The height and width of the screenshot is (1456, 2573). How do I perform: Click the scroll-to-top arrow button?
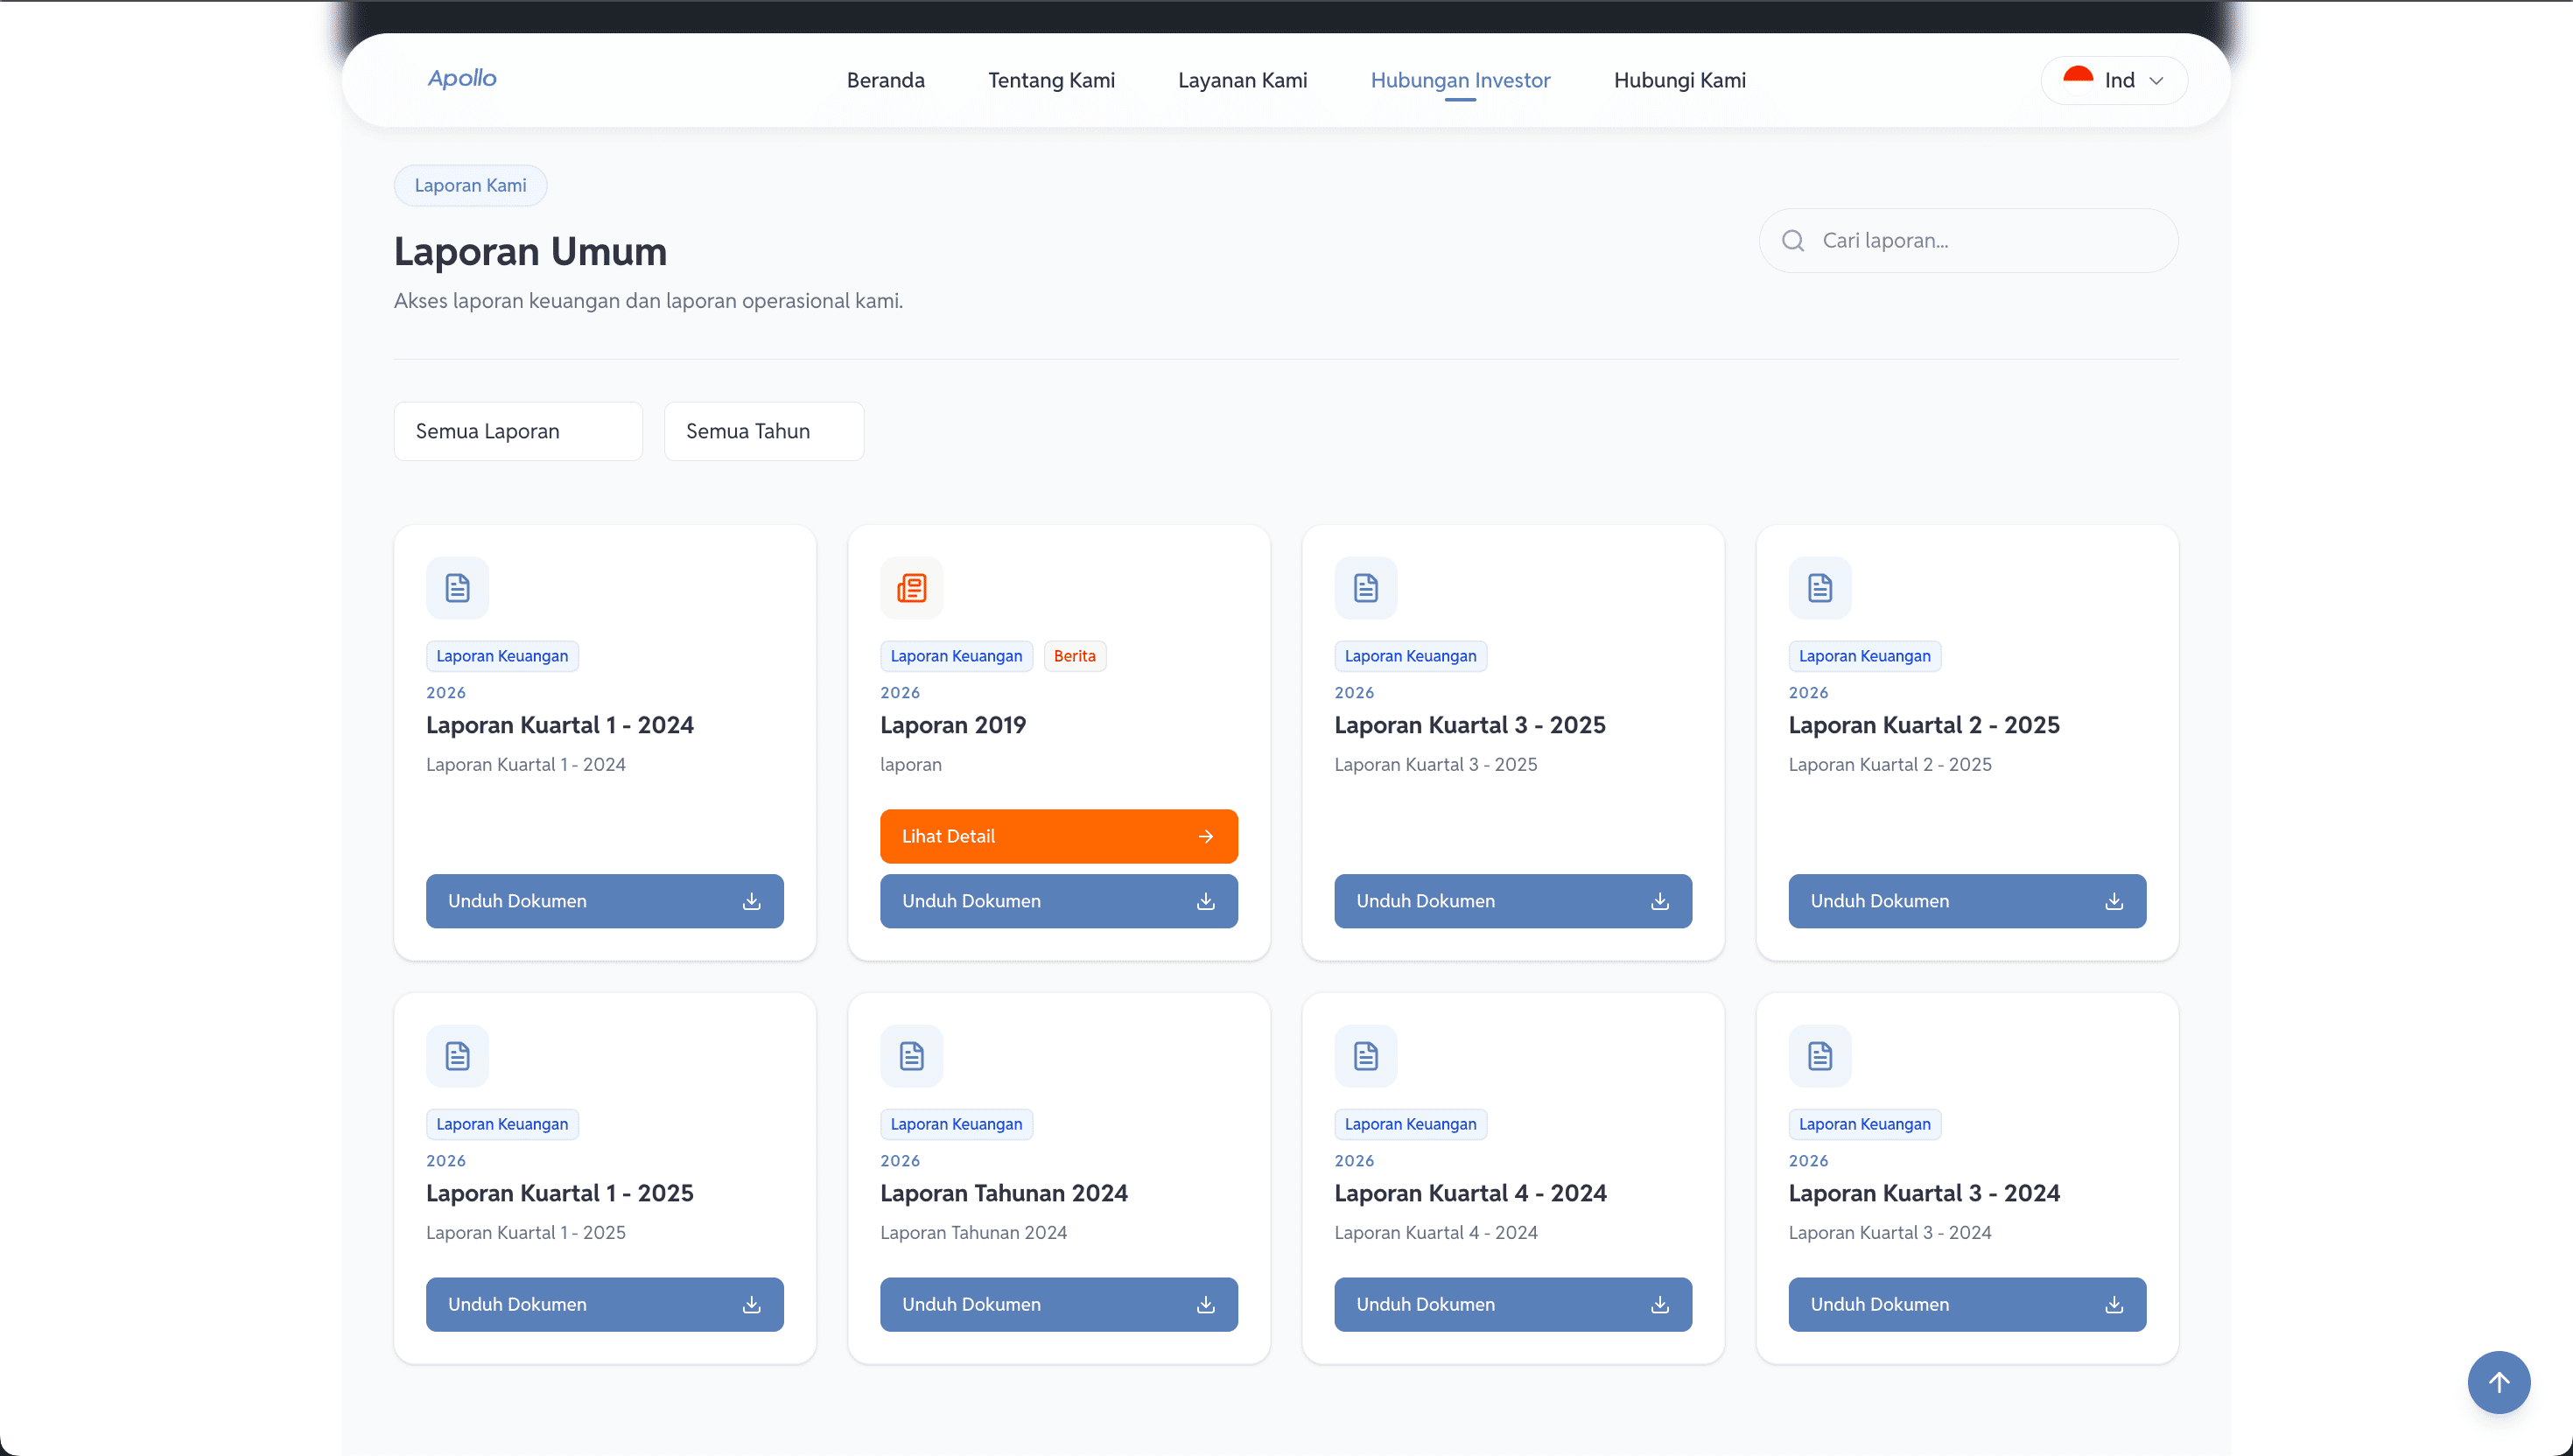tap(2498, 1382)
